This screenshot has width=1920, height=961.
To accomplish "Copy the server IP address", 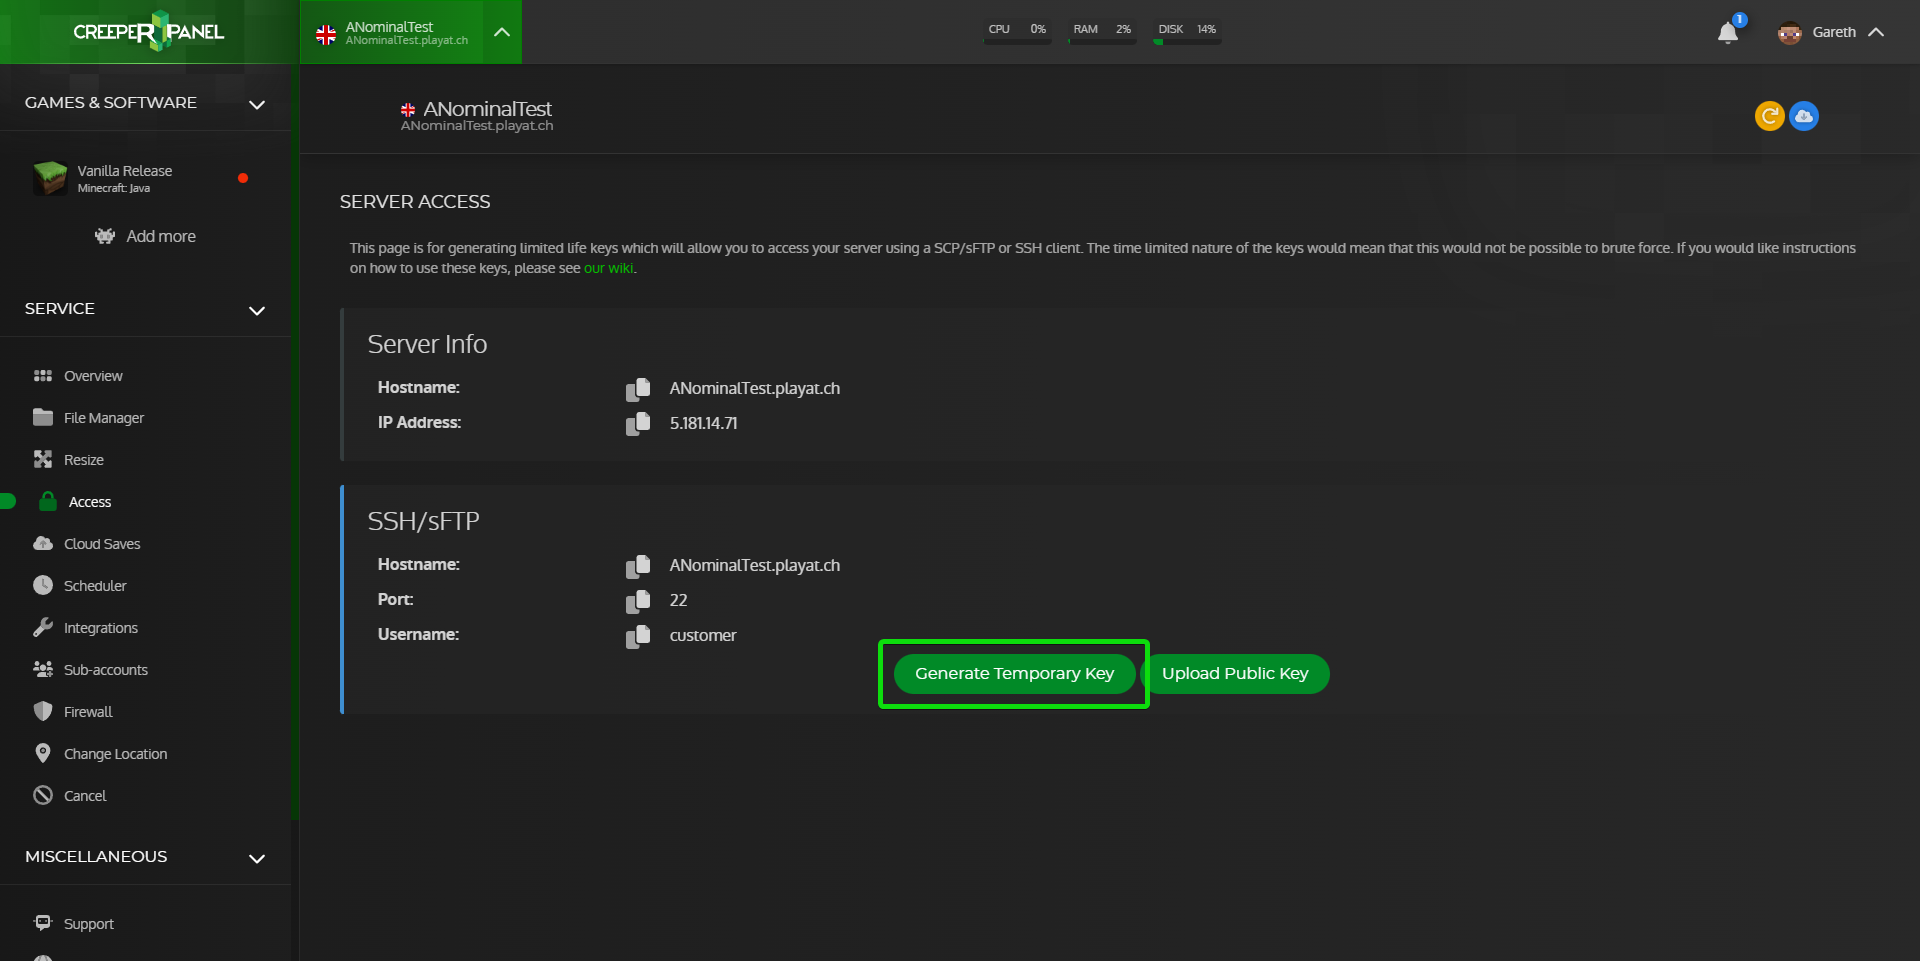I will tap(638, 424).
